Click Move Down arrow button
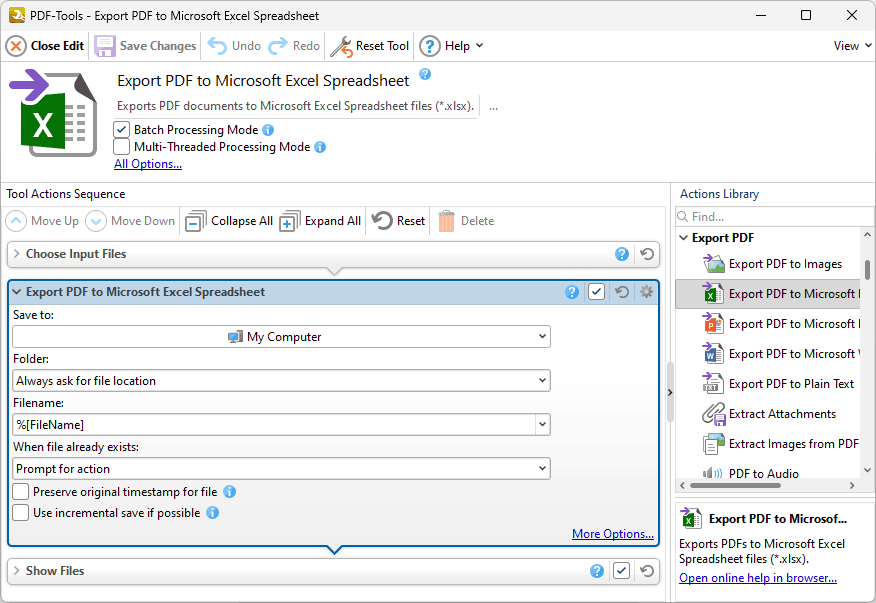The width and height of the screenshot is (876, 603). (x=96, y=221)
